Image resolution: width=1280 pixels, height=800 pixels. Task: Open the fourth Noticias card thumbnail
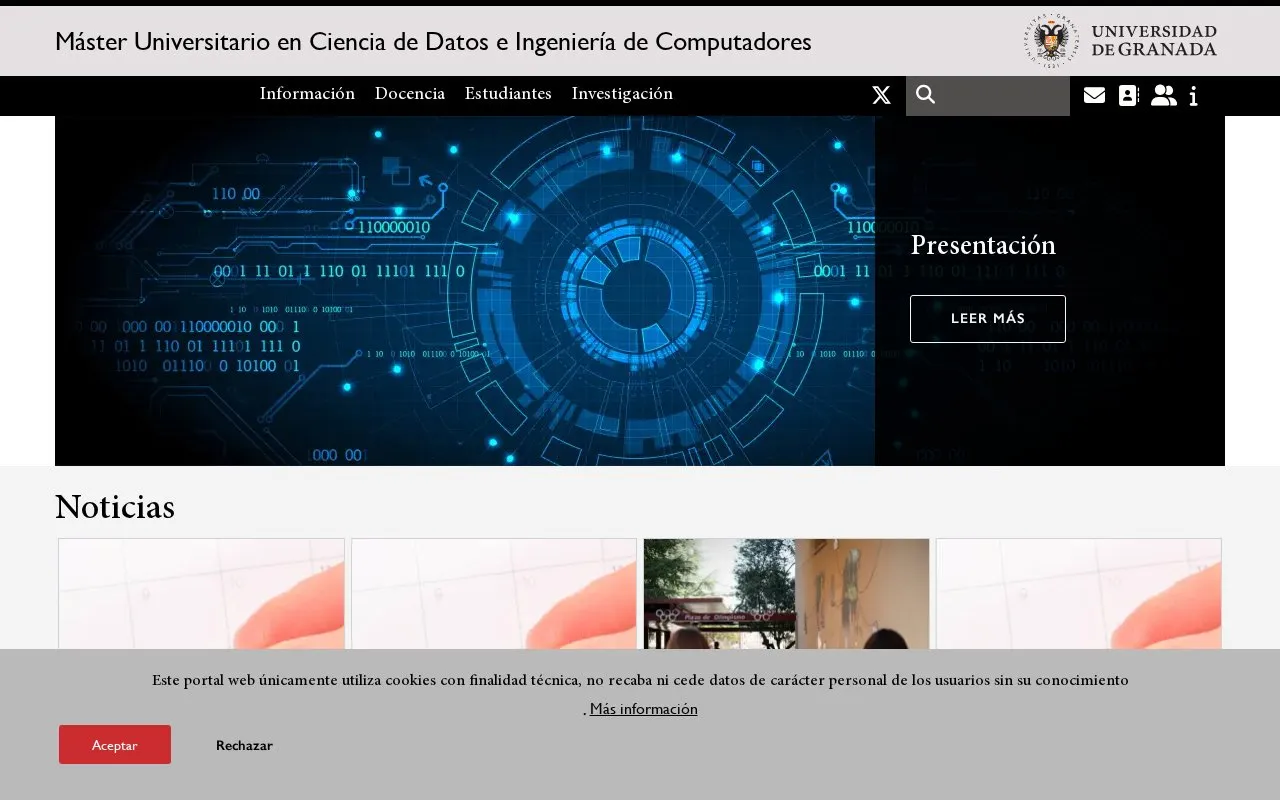point(1079,594)
